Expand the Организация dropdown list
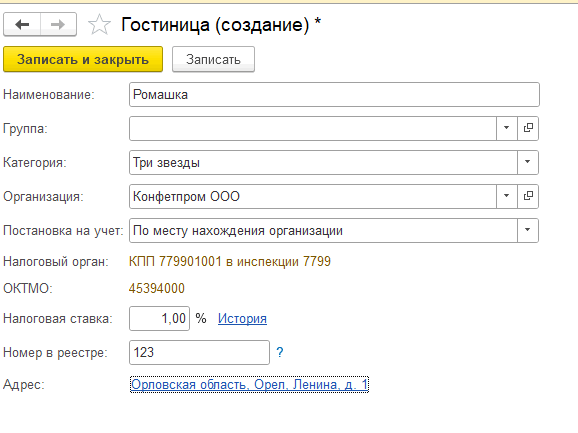Image resolution: width=578 pixels, height=433 pixels. tap(506, 196)
